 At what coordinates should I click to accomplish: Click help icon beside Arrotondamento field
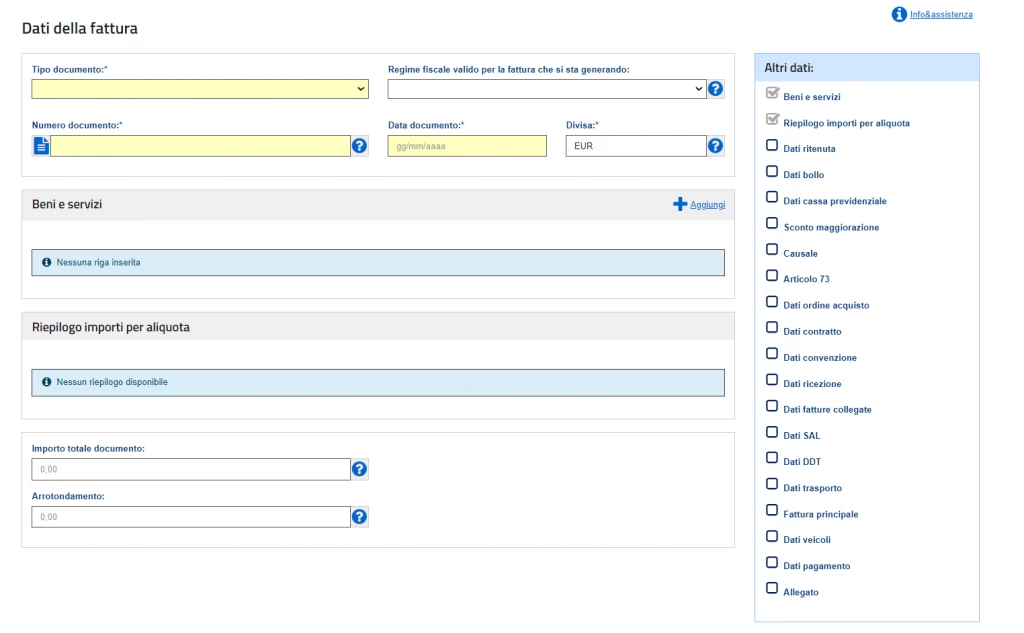360,517
